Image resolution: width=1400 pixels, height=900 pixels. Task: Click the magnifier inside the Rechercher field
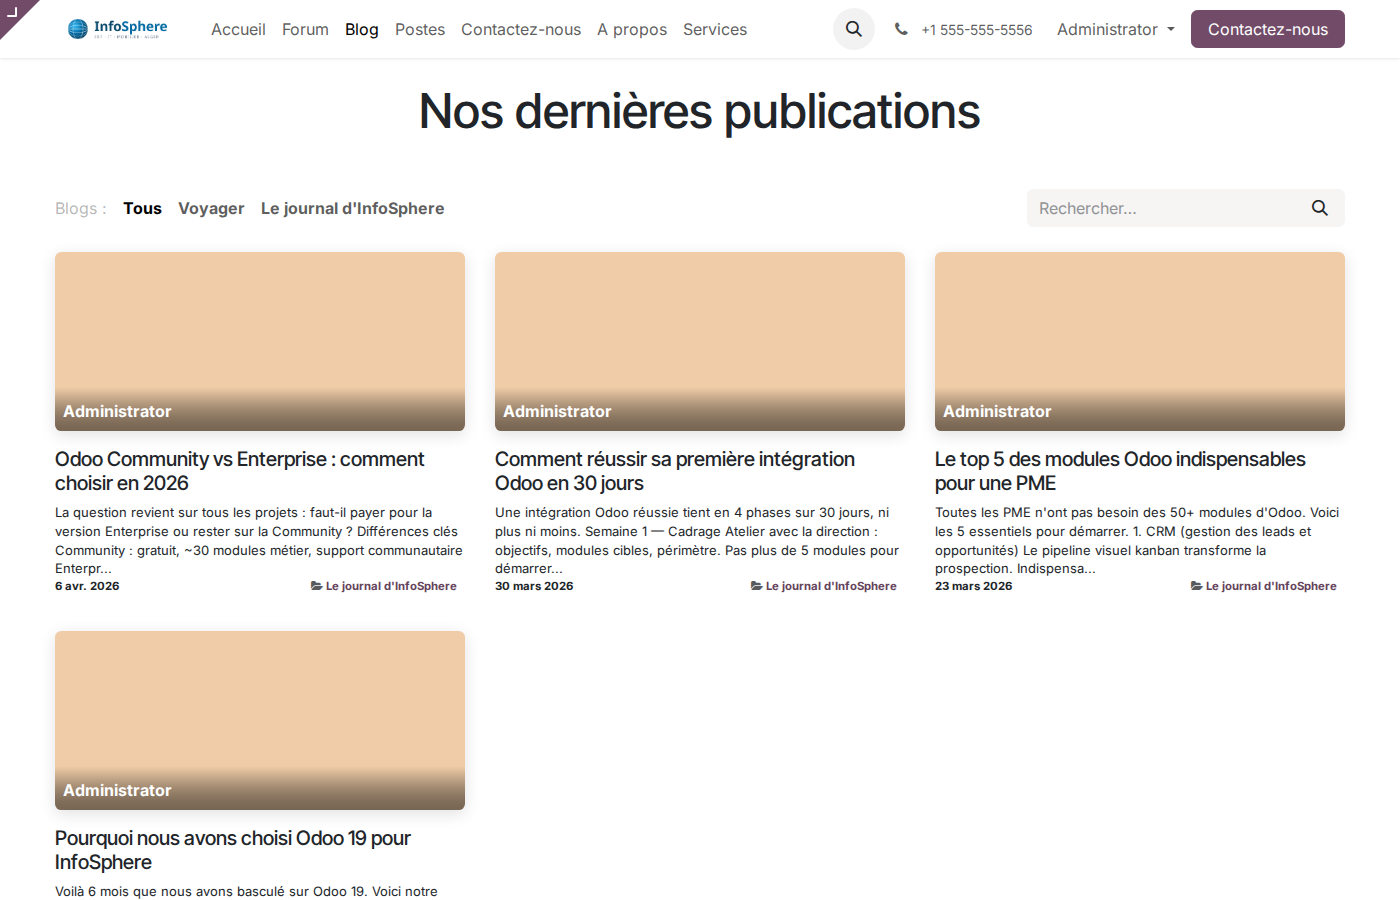point(1319,207)
